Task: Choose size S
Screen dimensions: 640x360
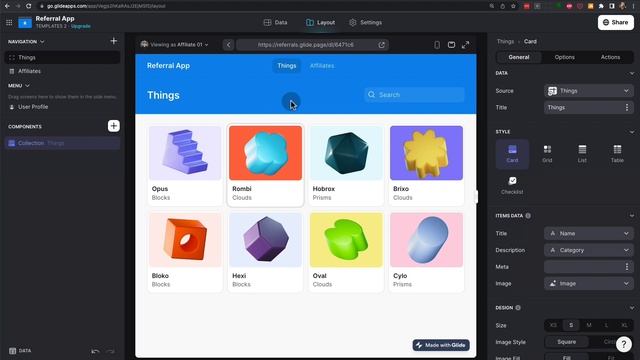Action: (571, 325)
